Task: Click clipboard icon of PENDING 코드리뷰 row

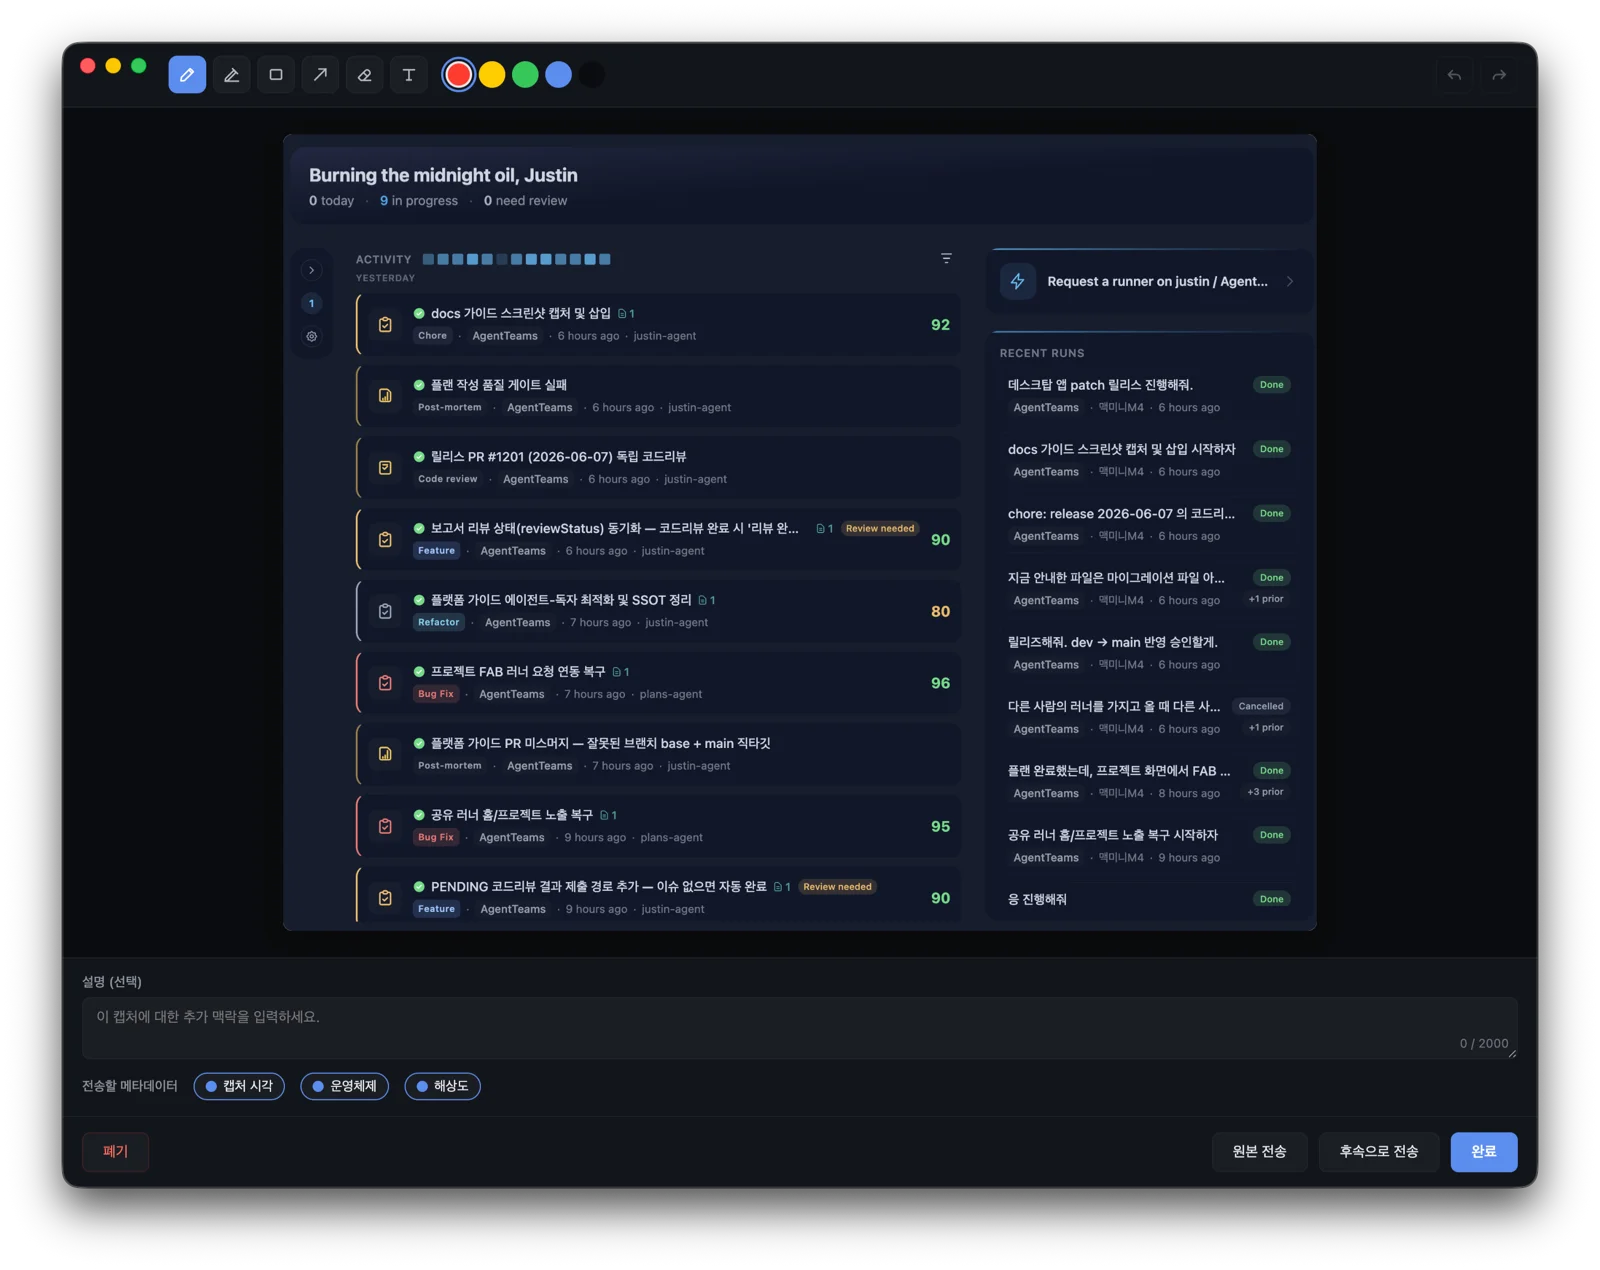Action: pyautogui.click(x=385, y=898)
